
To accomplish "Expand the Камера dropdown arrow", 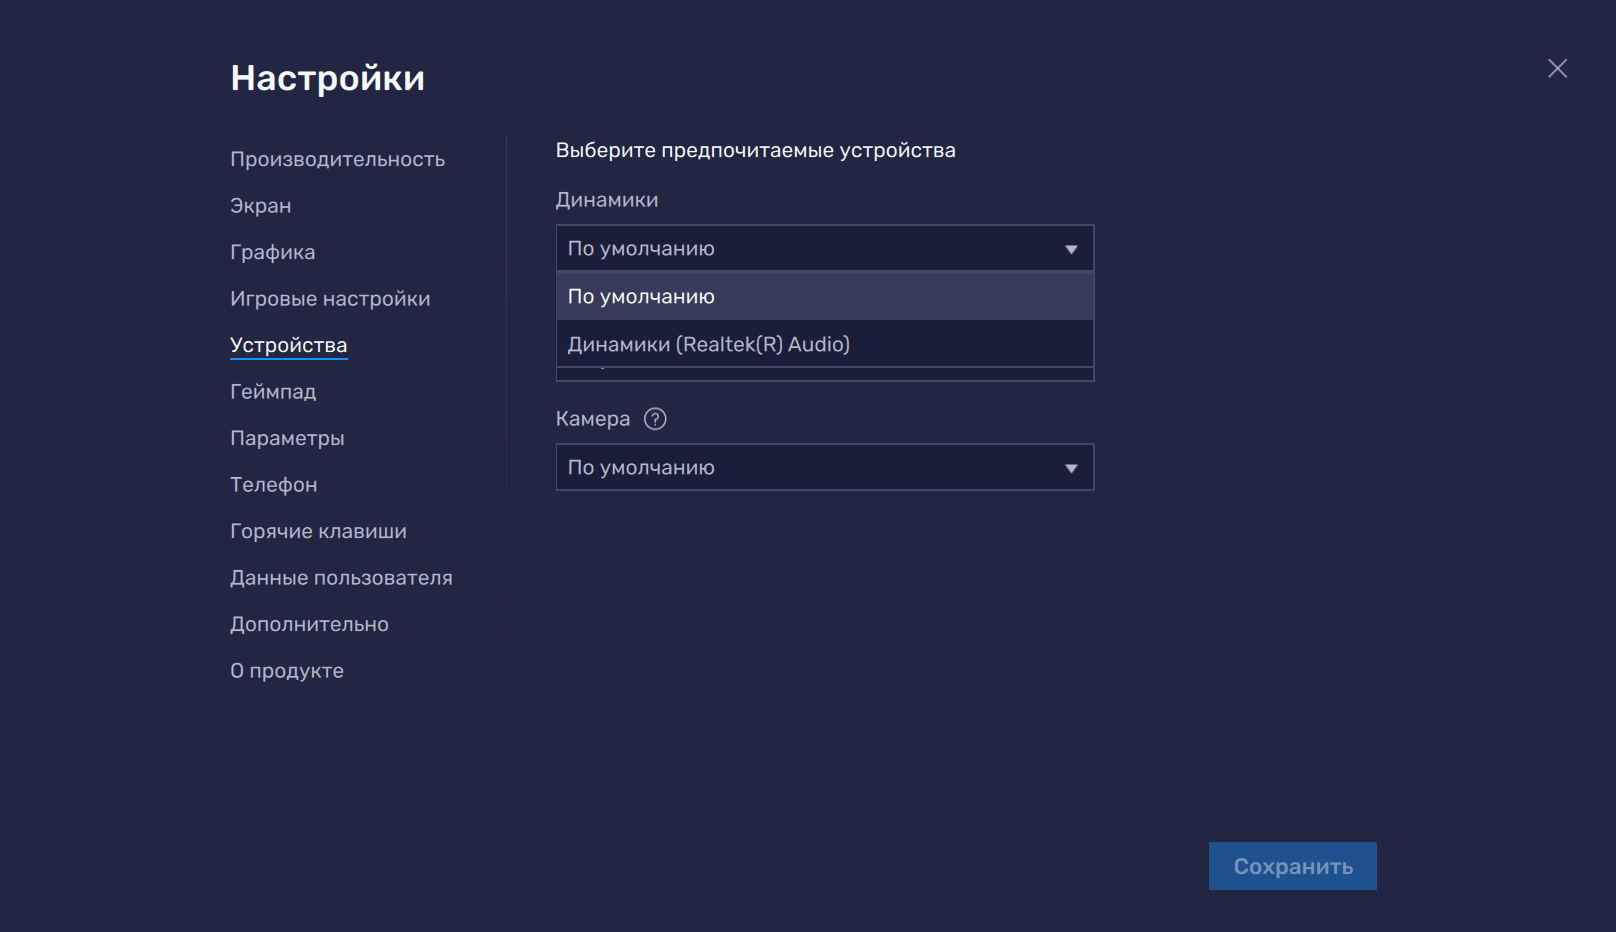I will tap(1071, 468).
